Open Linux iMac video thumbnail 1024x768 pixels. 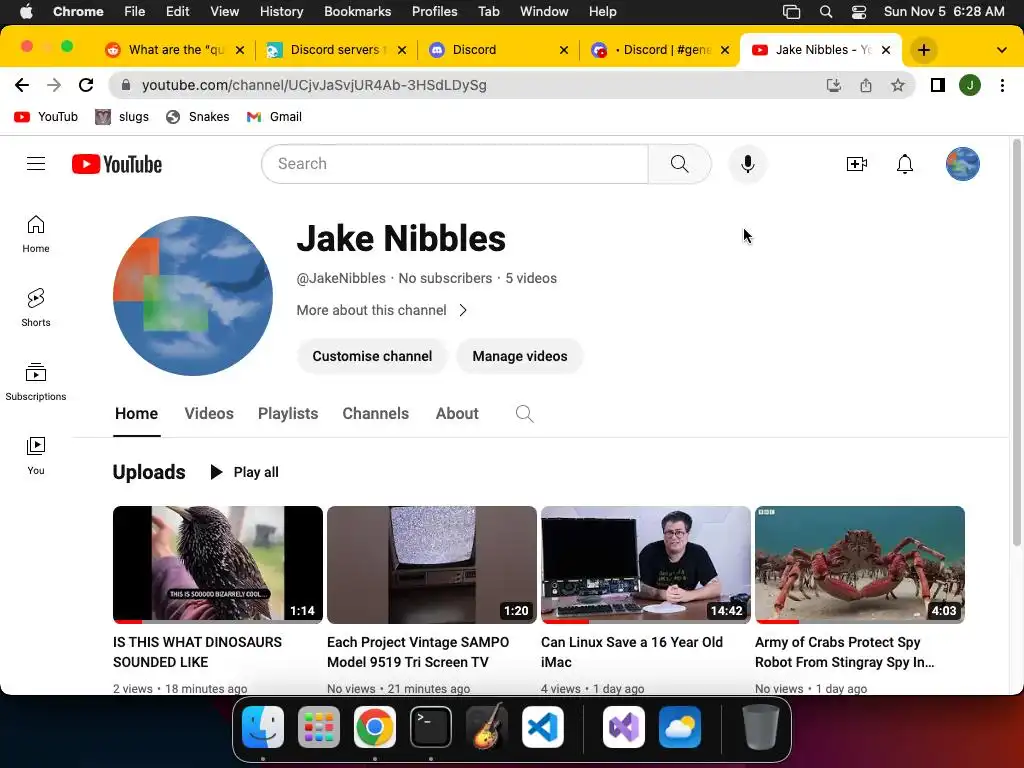click(646, 565)
